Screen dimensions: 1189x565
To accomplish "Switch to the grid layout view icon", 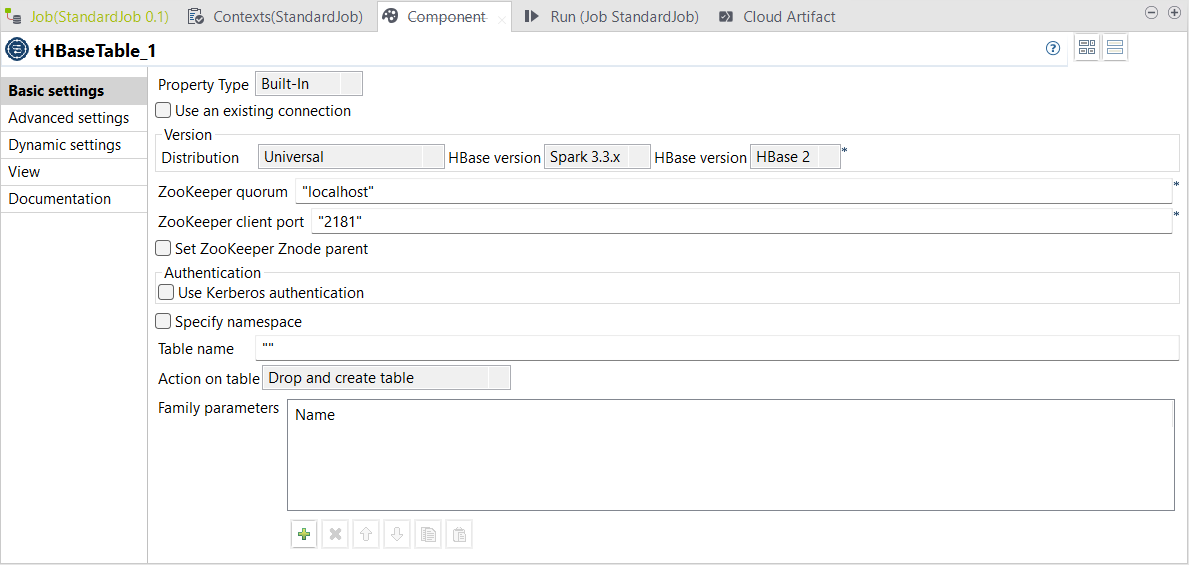I will point(1087,48).
